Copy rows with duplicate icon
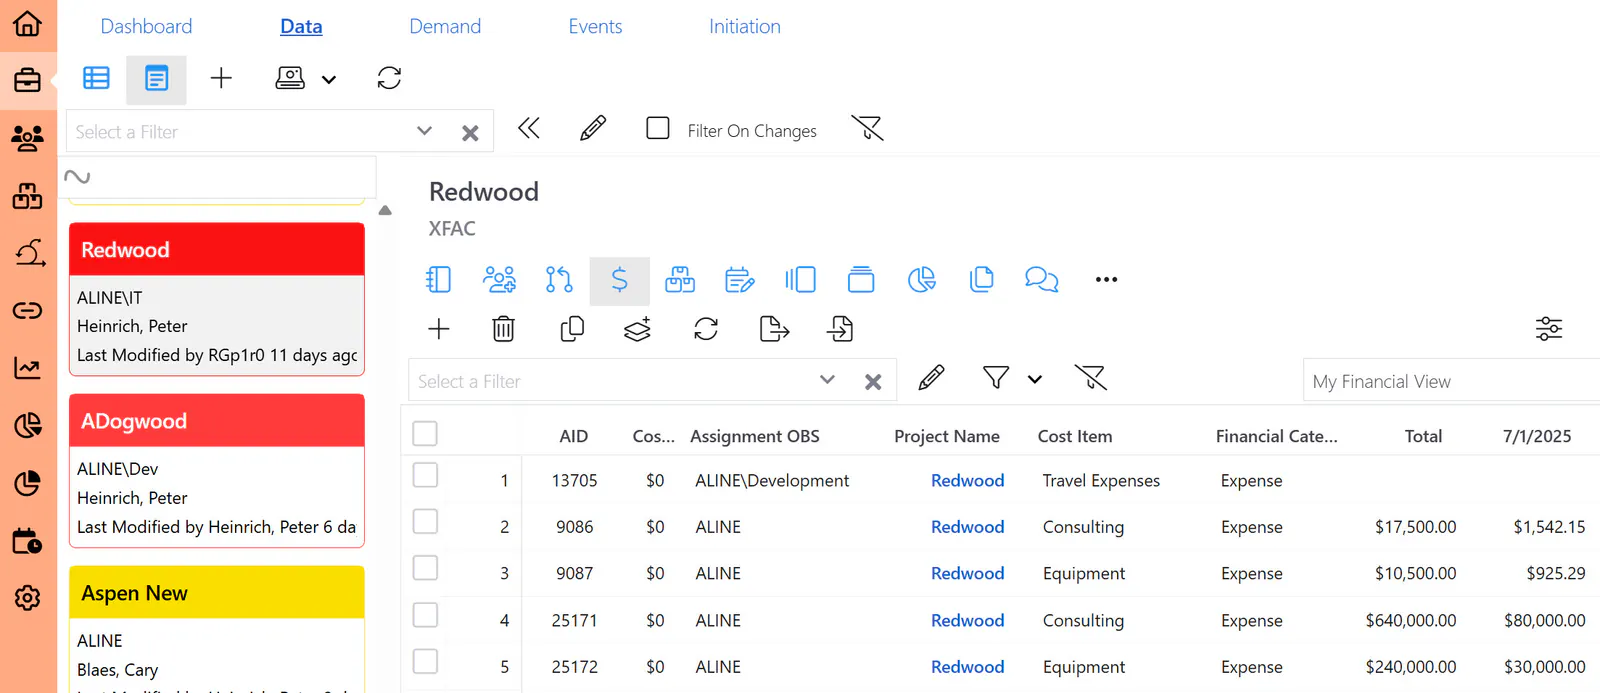 pyautogui.click(x=572, y=329)
